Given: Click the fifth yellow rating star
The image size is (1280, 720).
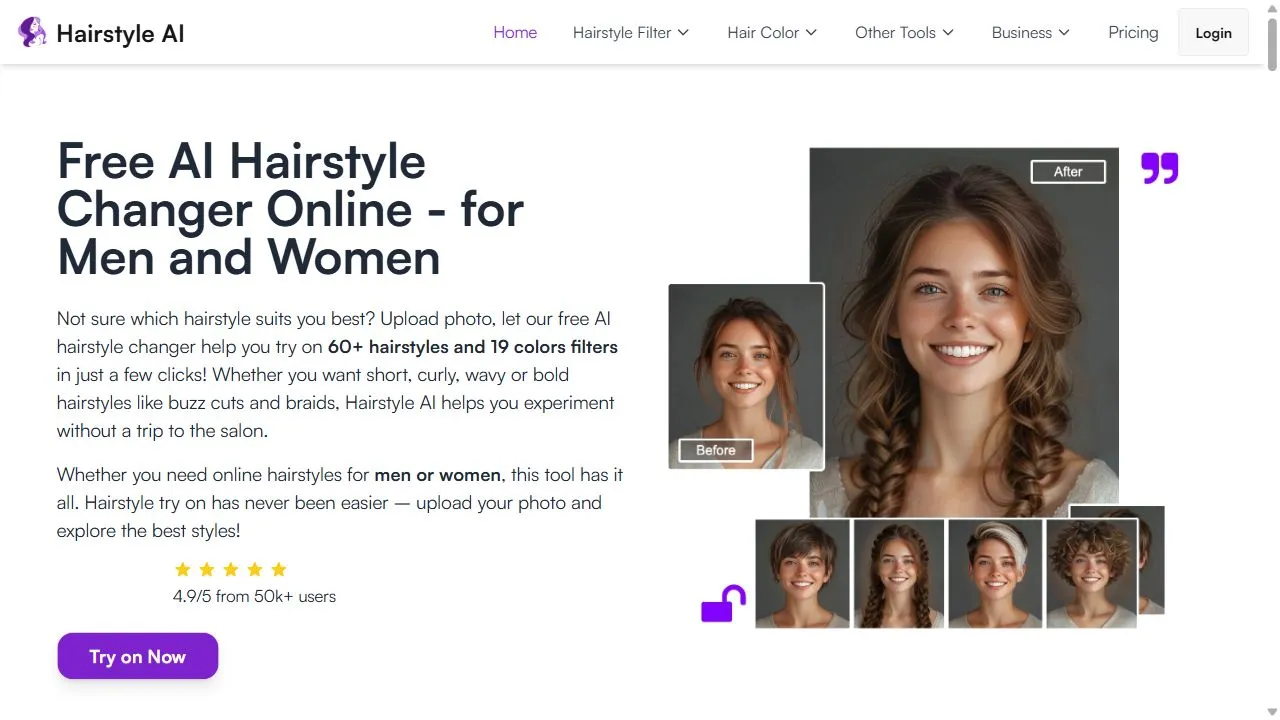Looking at the screenshot, I should pyautogui.click(x=279, y=569).
